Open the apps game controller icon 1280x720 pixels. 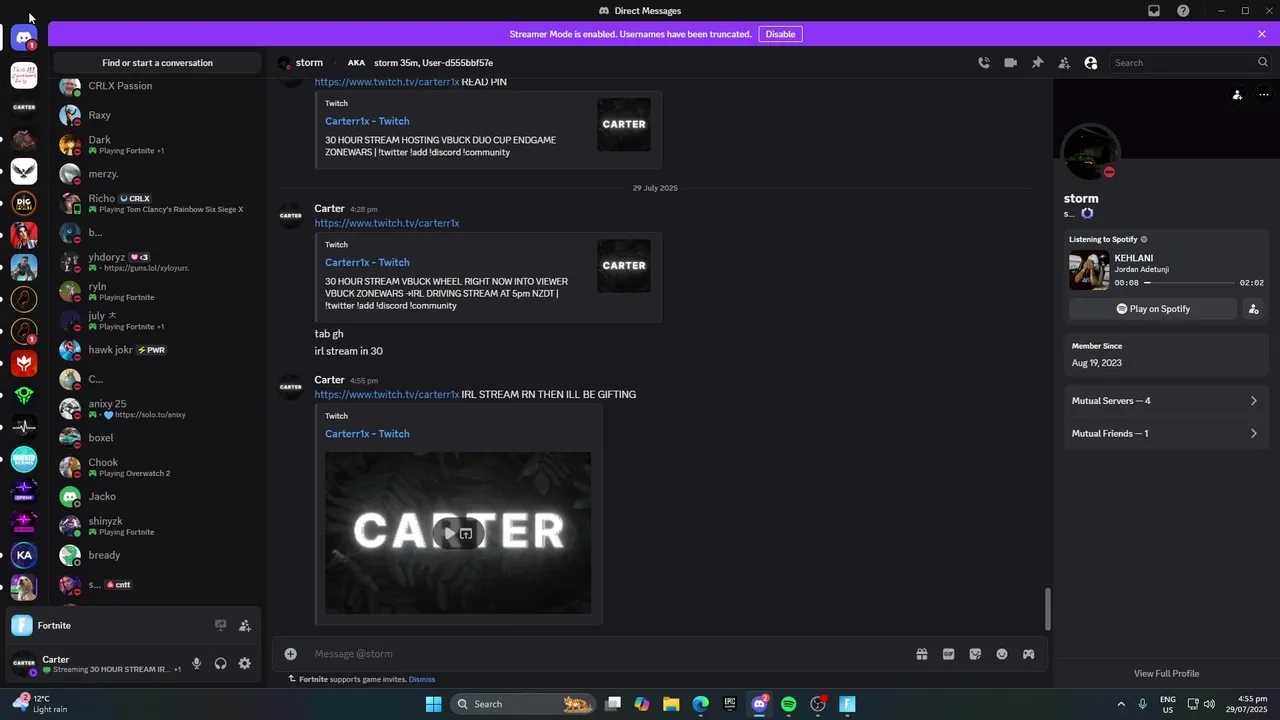pyautogui.click(x=1028, y=654)
